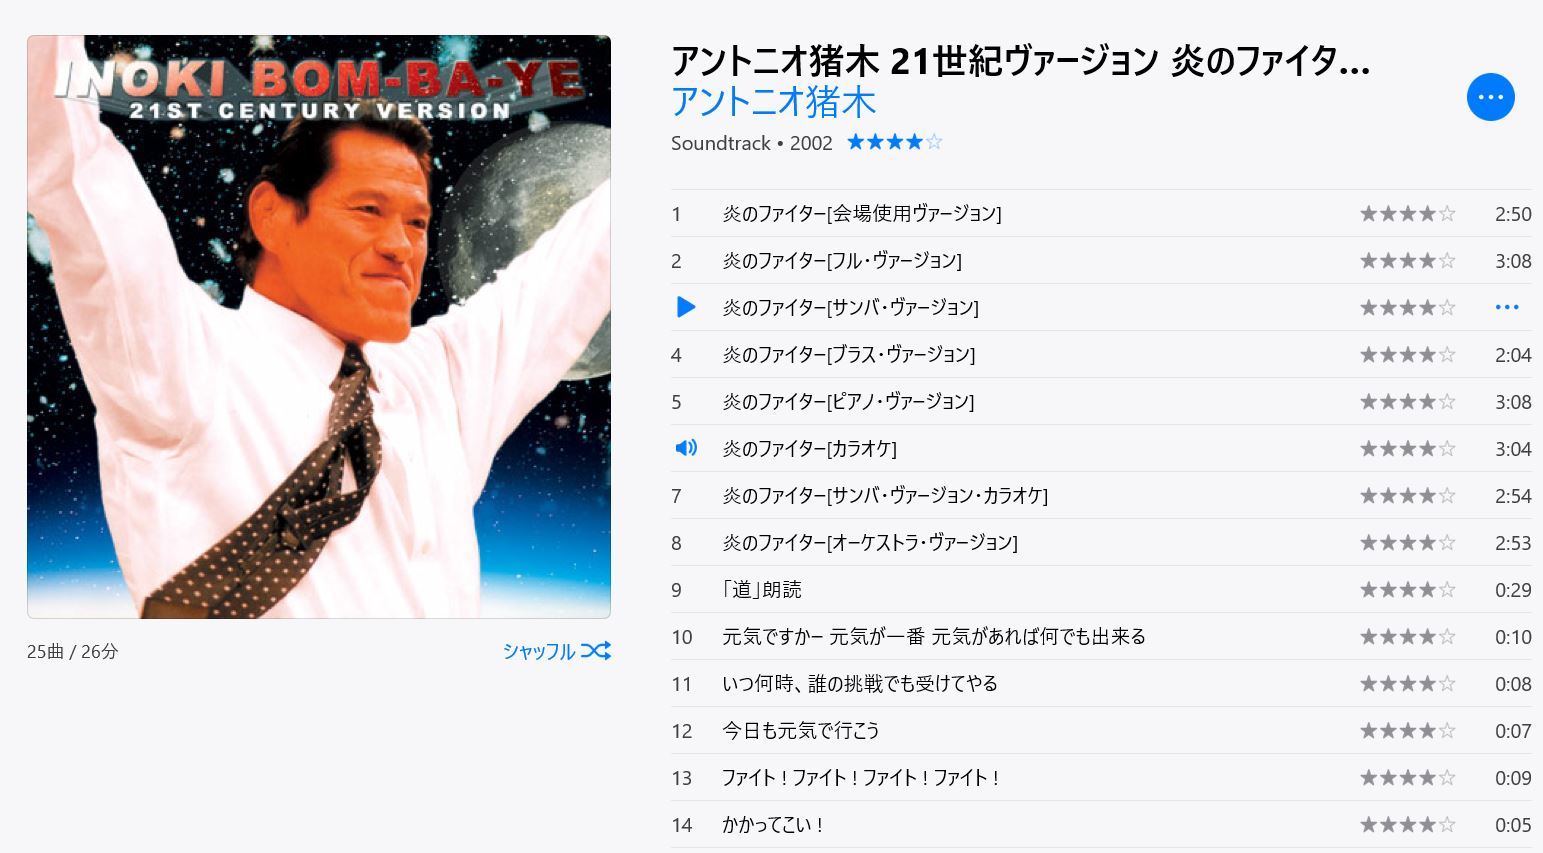Screen dimensions: 1543x853
Task: Select track 炎のファイター[フル・ヴァージョン]
Action: tap(1101, 260)
